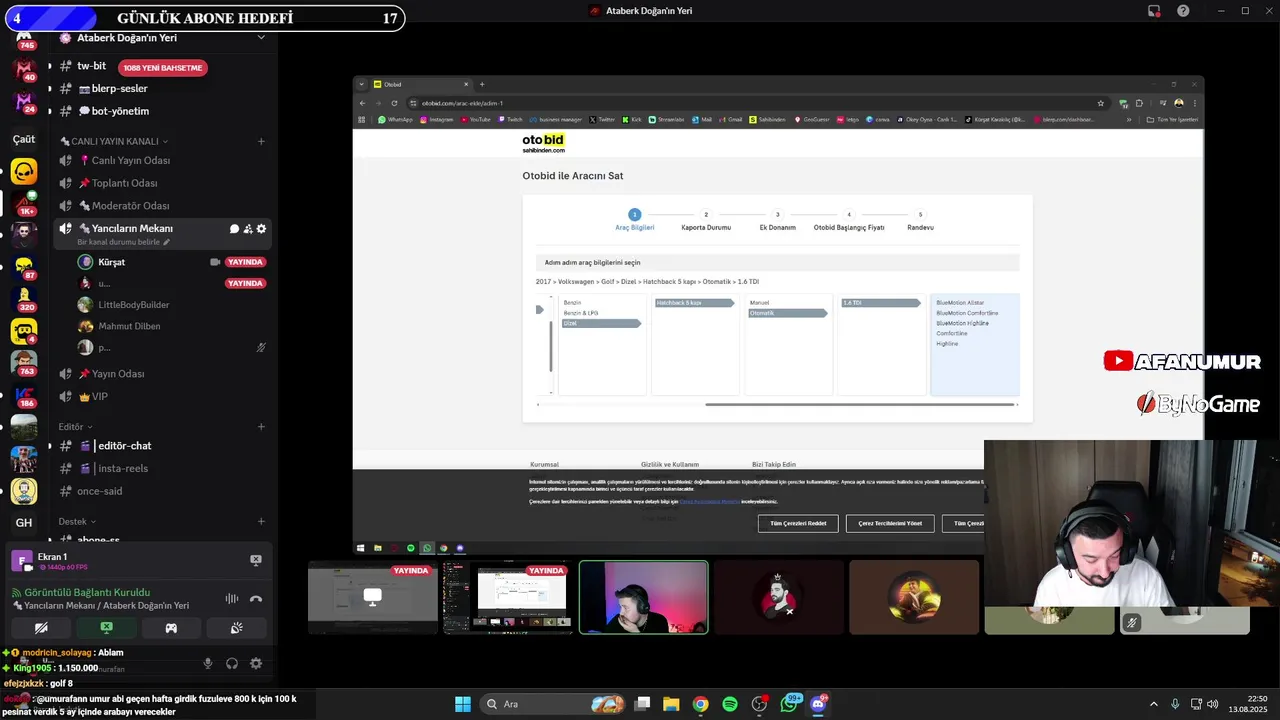Open the GH server icon
Image resolution: width=1280 pixels, height=720 pixels.
(24, 522)
